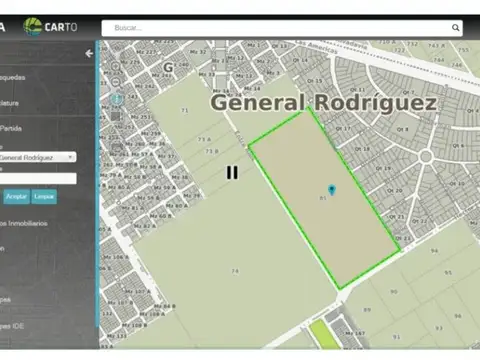Select parcel labeled 81
480x360 pixels.
[x=323, y=198]
